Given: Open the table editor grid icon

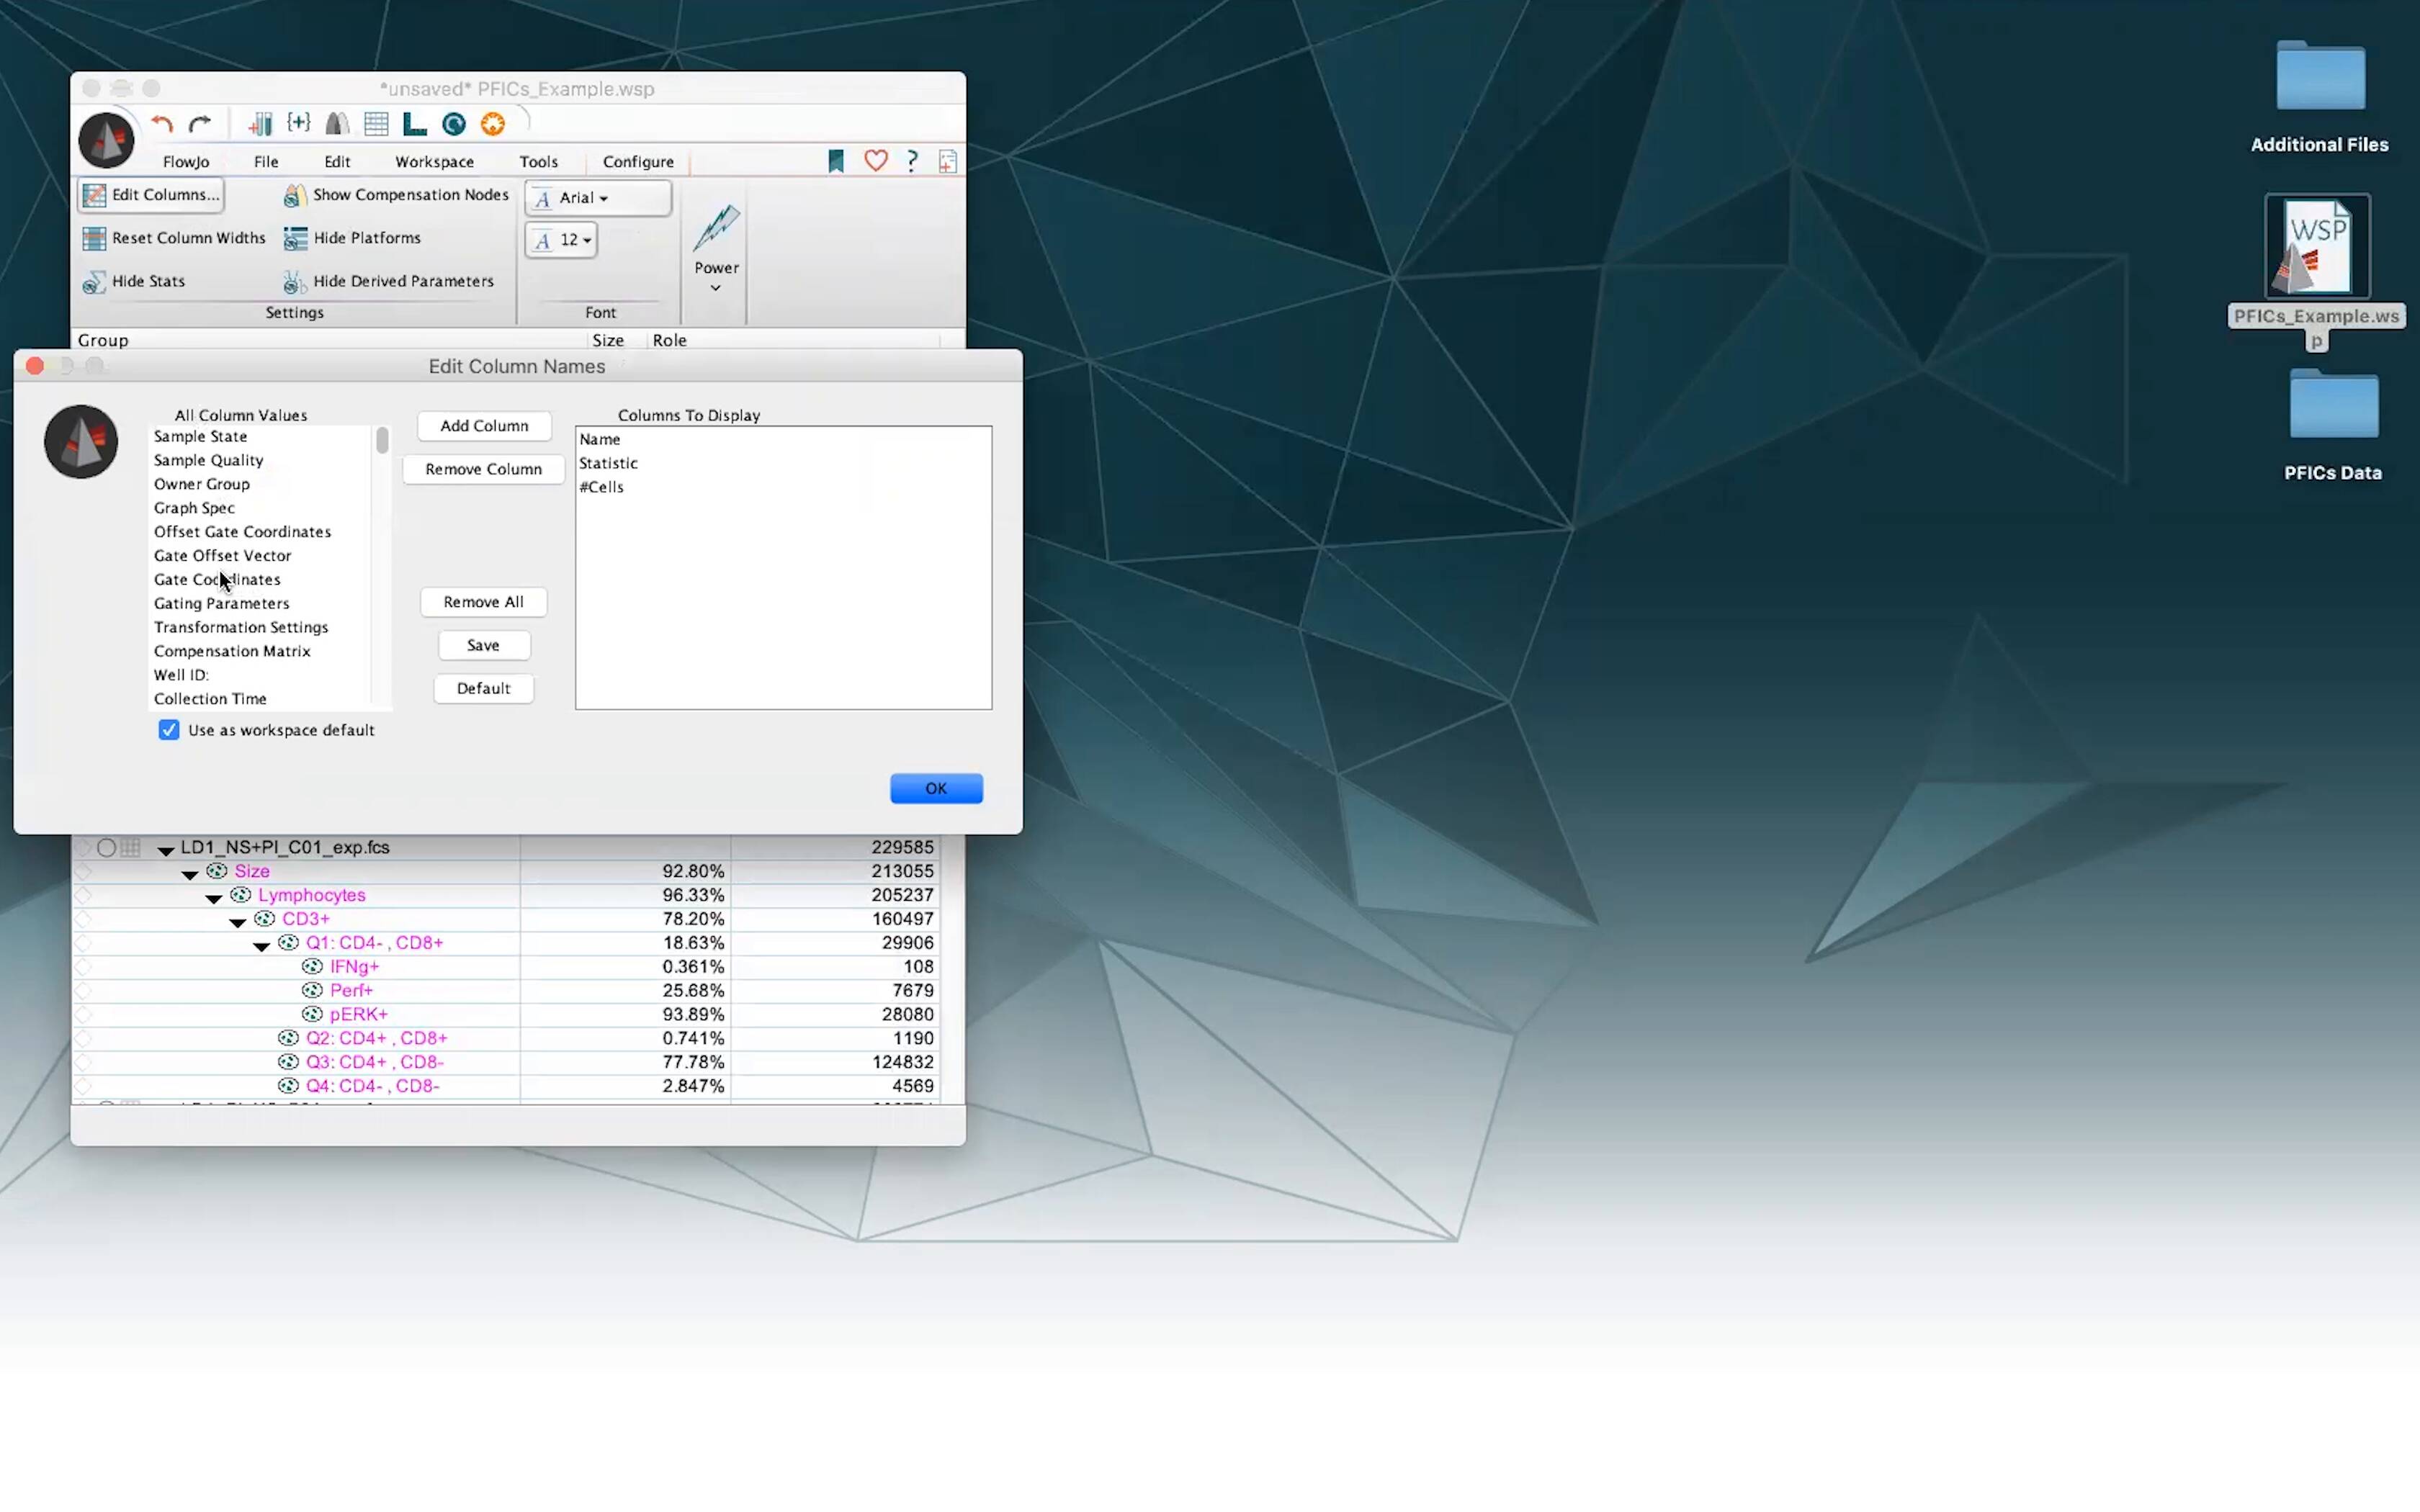Looking at the screenshot, I should [x=376, y=124].
